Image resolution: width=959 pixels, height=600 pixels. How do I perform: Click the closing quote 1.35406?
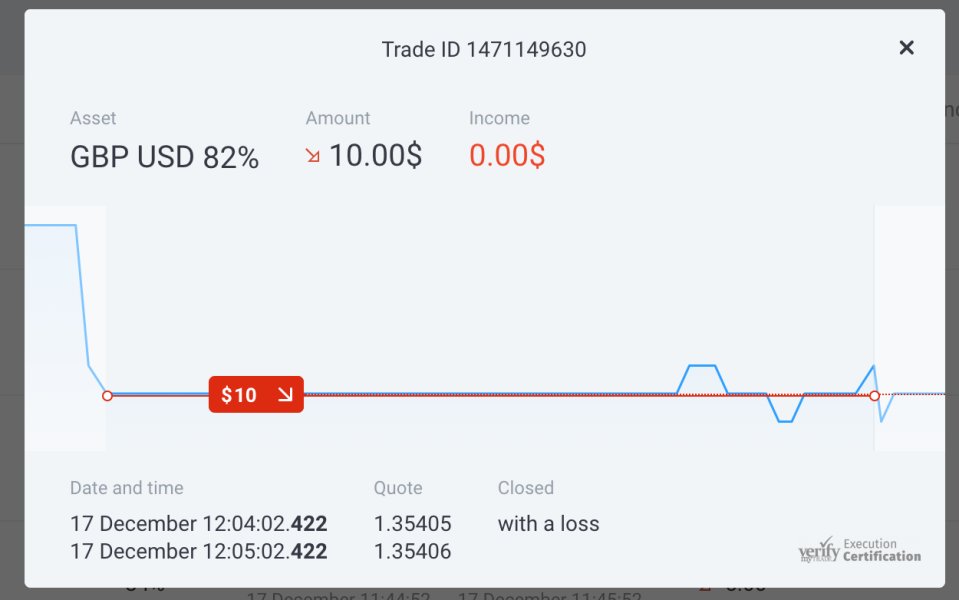pyautogui.click(x=412, y=551)
